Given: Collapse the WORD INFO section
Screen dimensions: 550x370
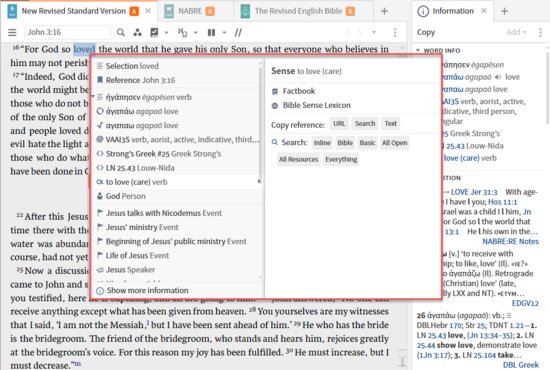Looking at the screenshot, I should pyautogui.click(x=418, y=51).
